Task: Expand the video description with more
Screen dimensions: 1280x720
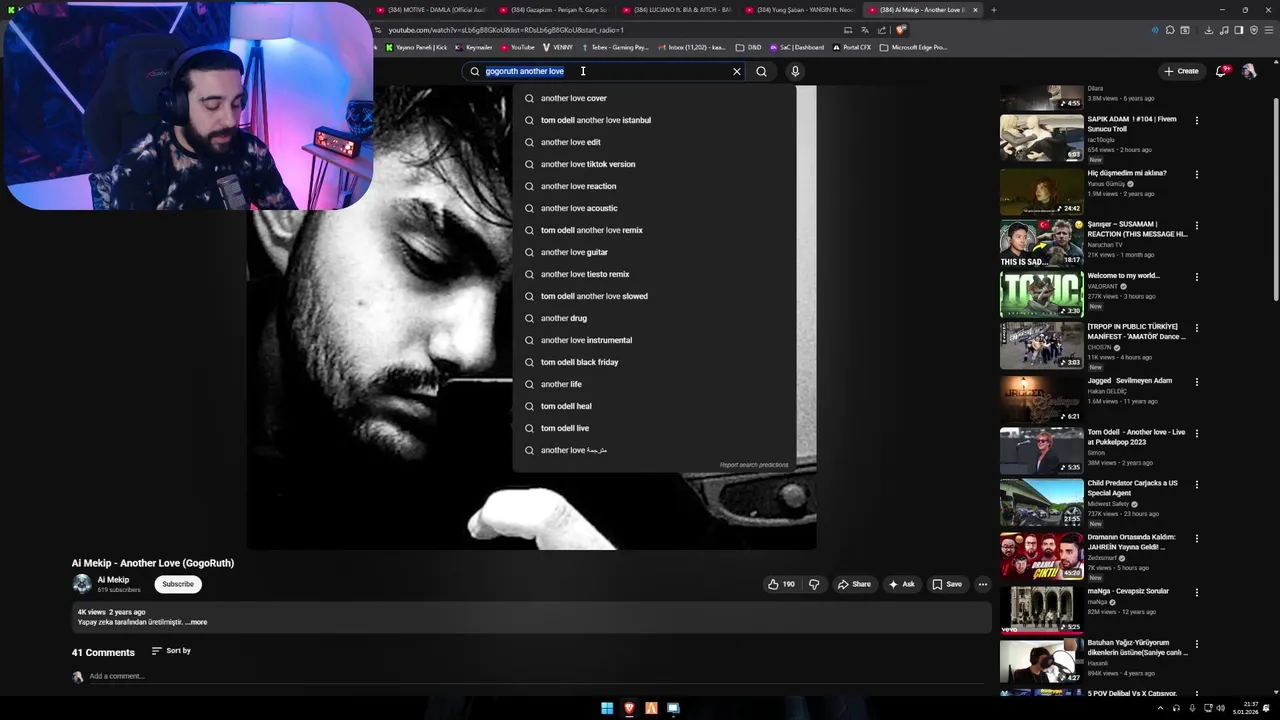Action: (197, 622)
